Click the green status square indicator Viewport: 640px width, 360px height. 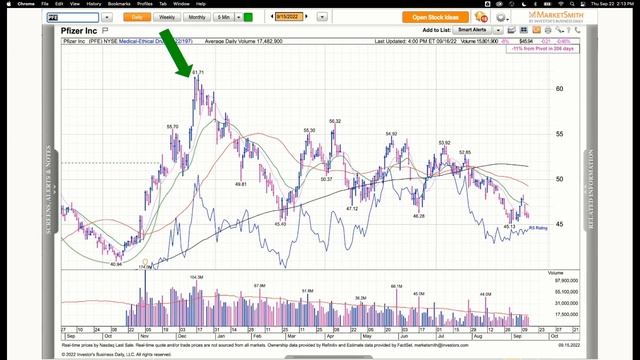pos(248,17)
